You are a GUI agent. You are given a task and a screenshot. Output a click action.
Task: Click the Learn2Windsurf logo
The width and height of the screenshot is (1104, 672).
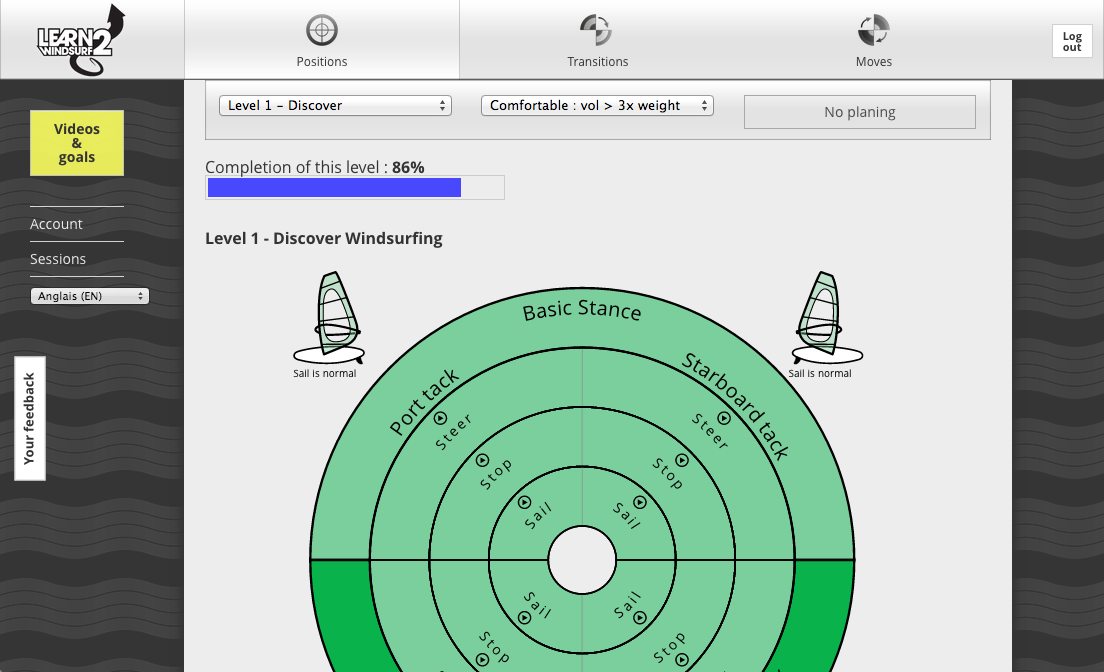point(81,39)
